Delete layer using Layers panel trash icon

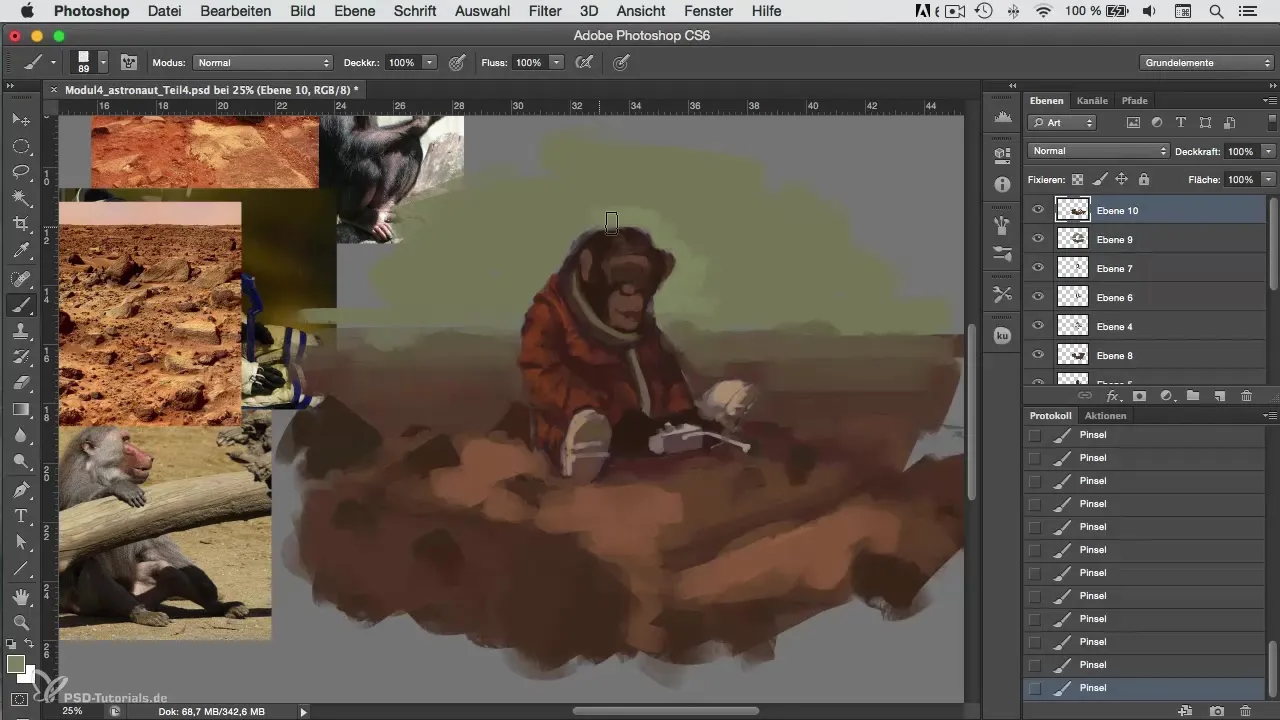(x=1246, y=396)
